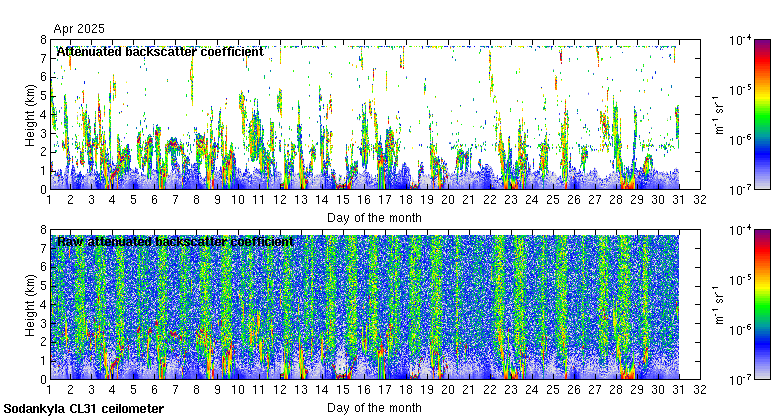The image size is (780, 420).
Task: Click the 10⁻⁴ tick on the lower colorbar
Action: pos(741,230)
